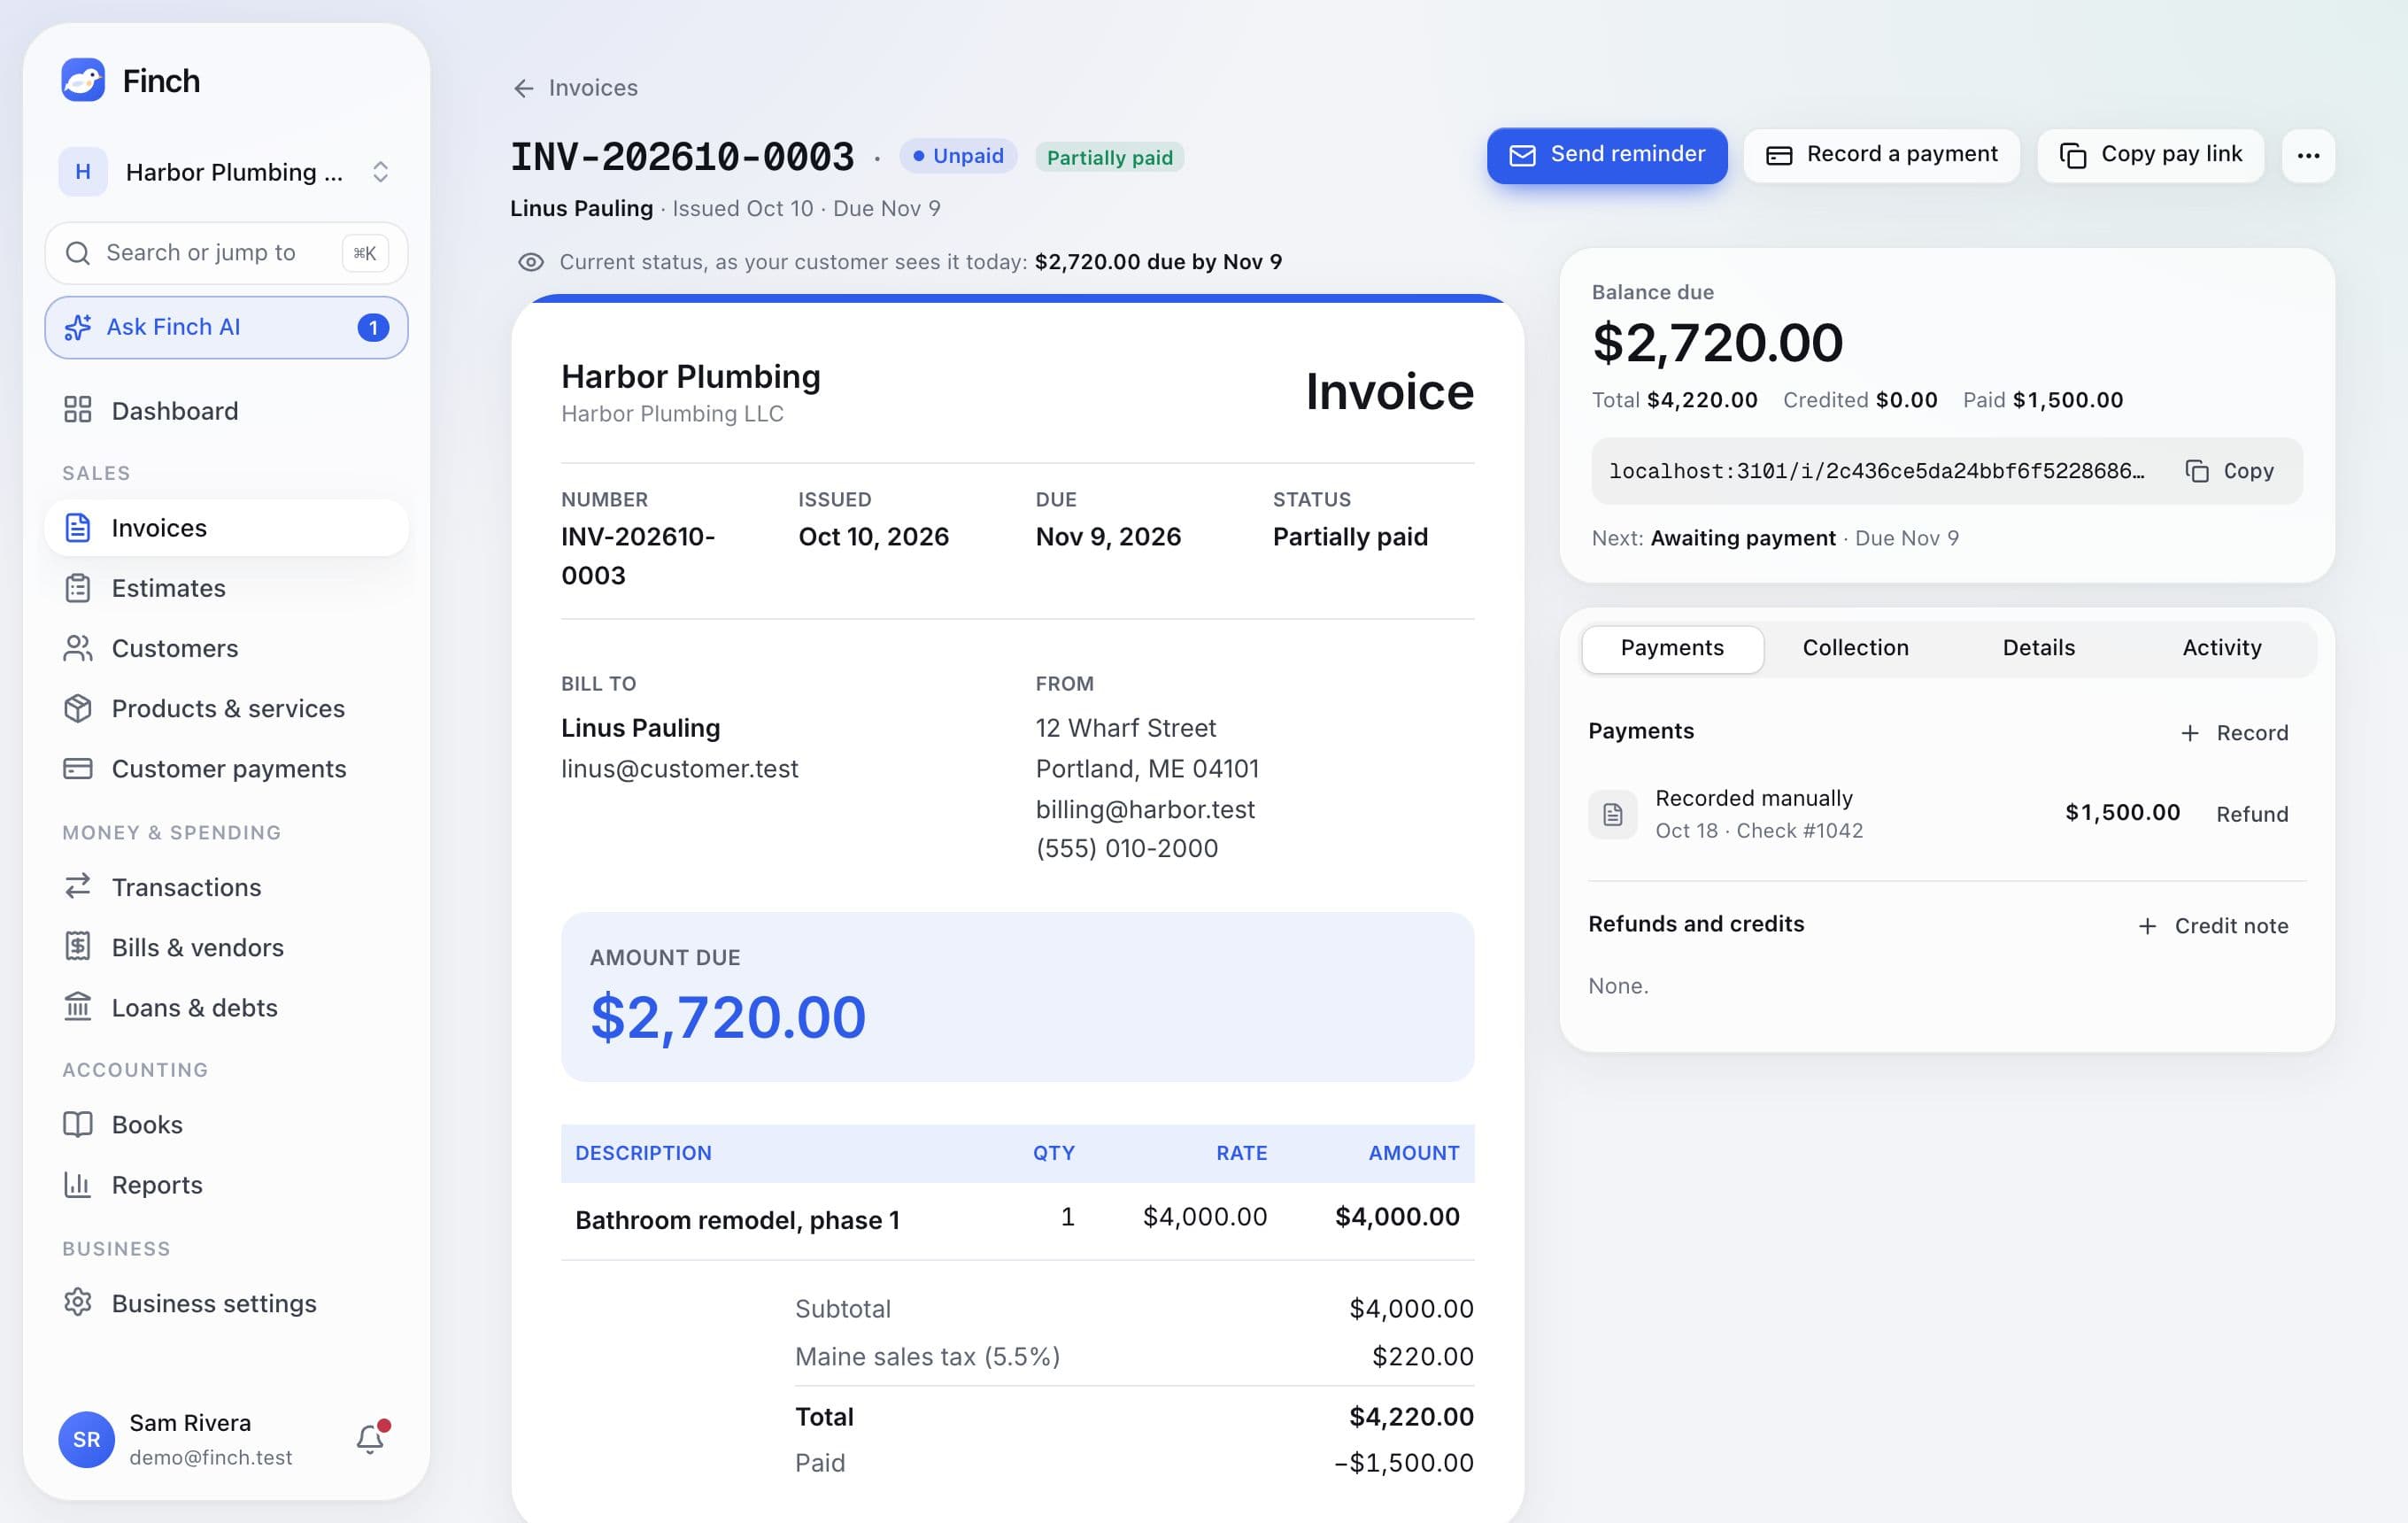This screenshot has height=1523, width=2408.
Task: Click the SR user avatar
Action: [x=87, y=1439]
